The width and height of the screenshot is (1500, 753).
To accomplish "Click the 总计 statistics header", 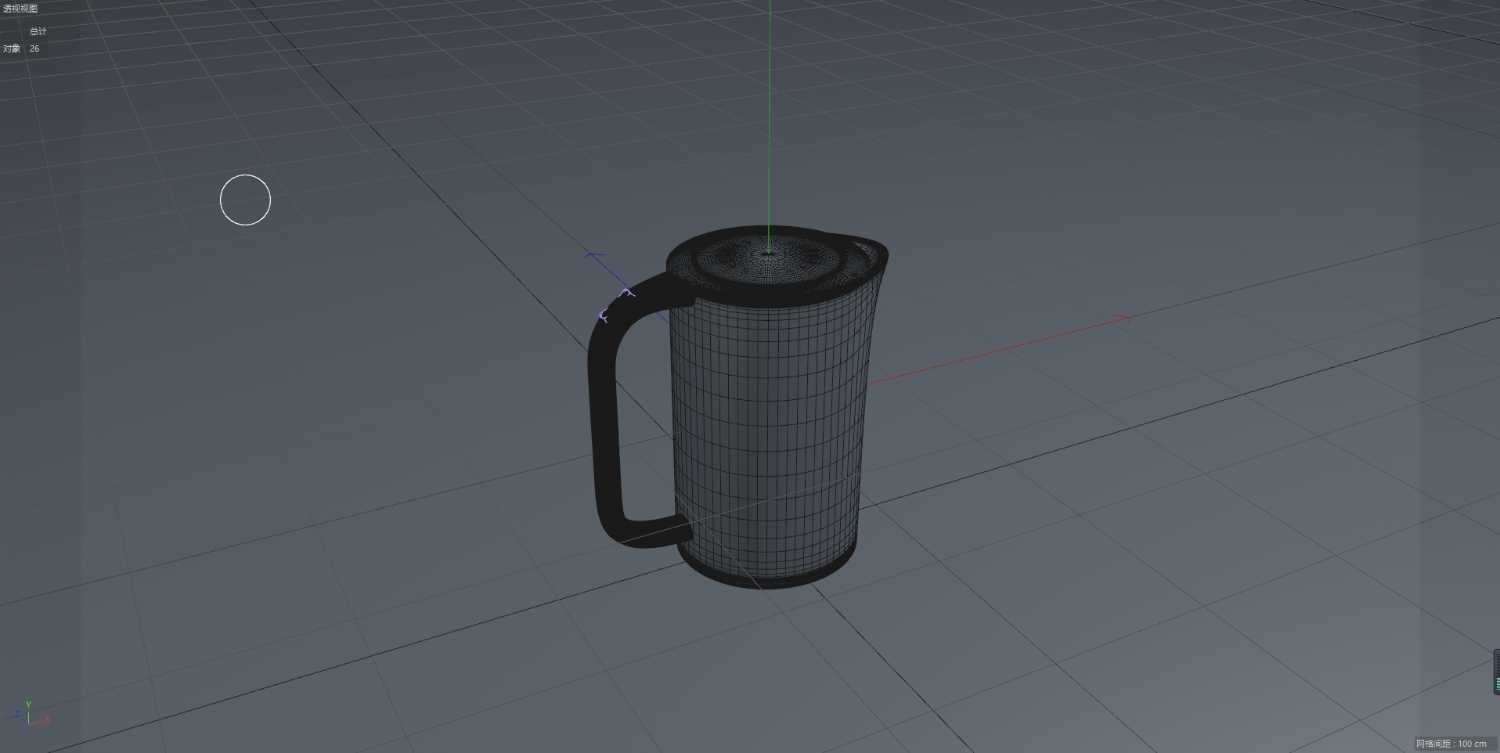I will (38, 31).
